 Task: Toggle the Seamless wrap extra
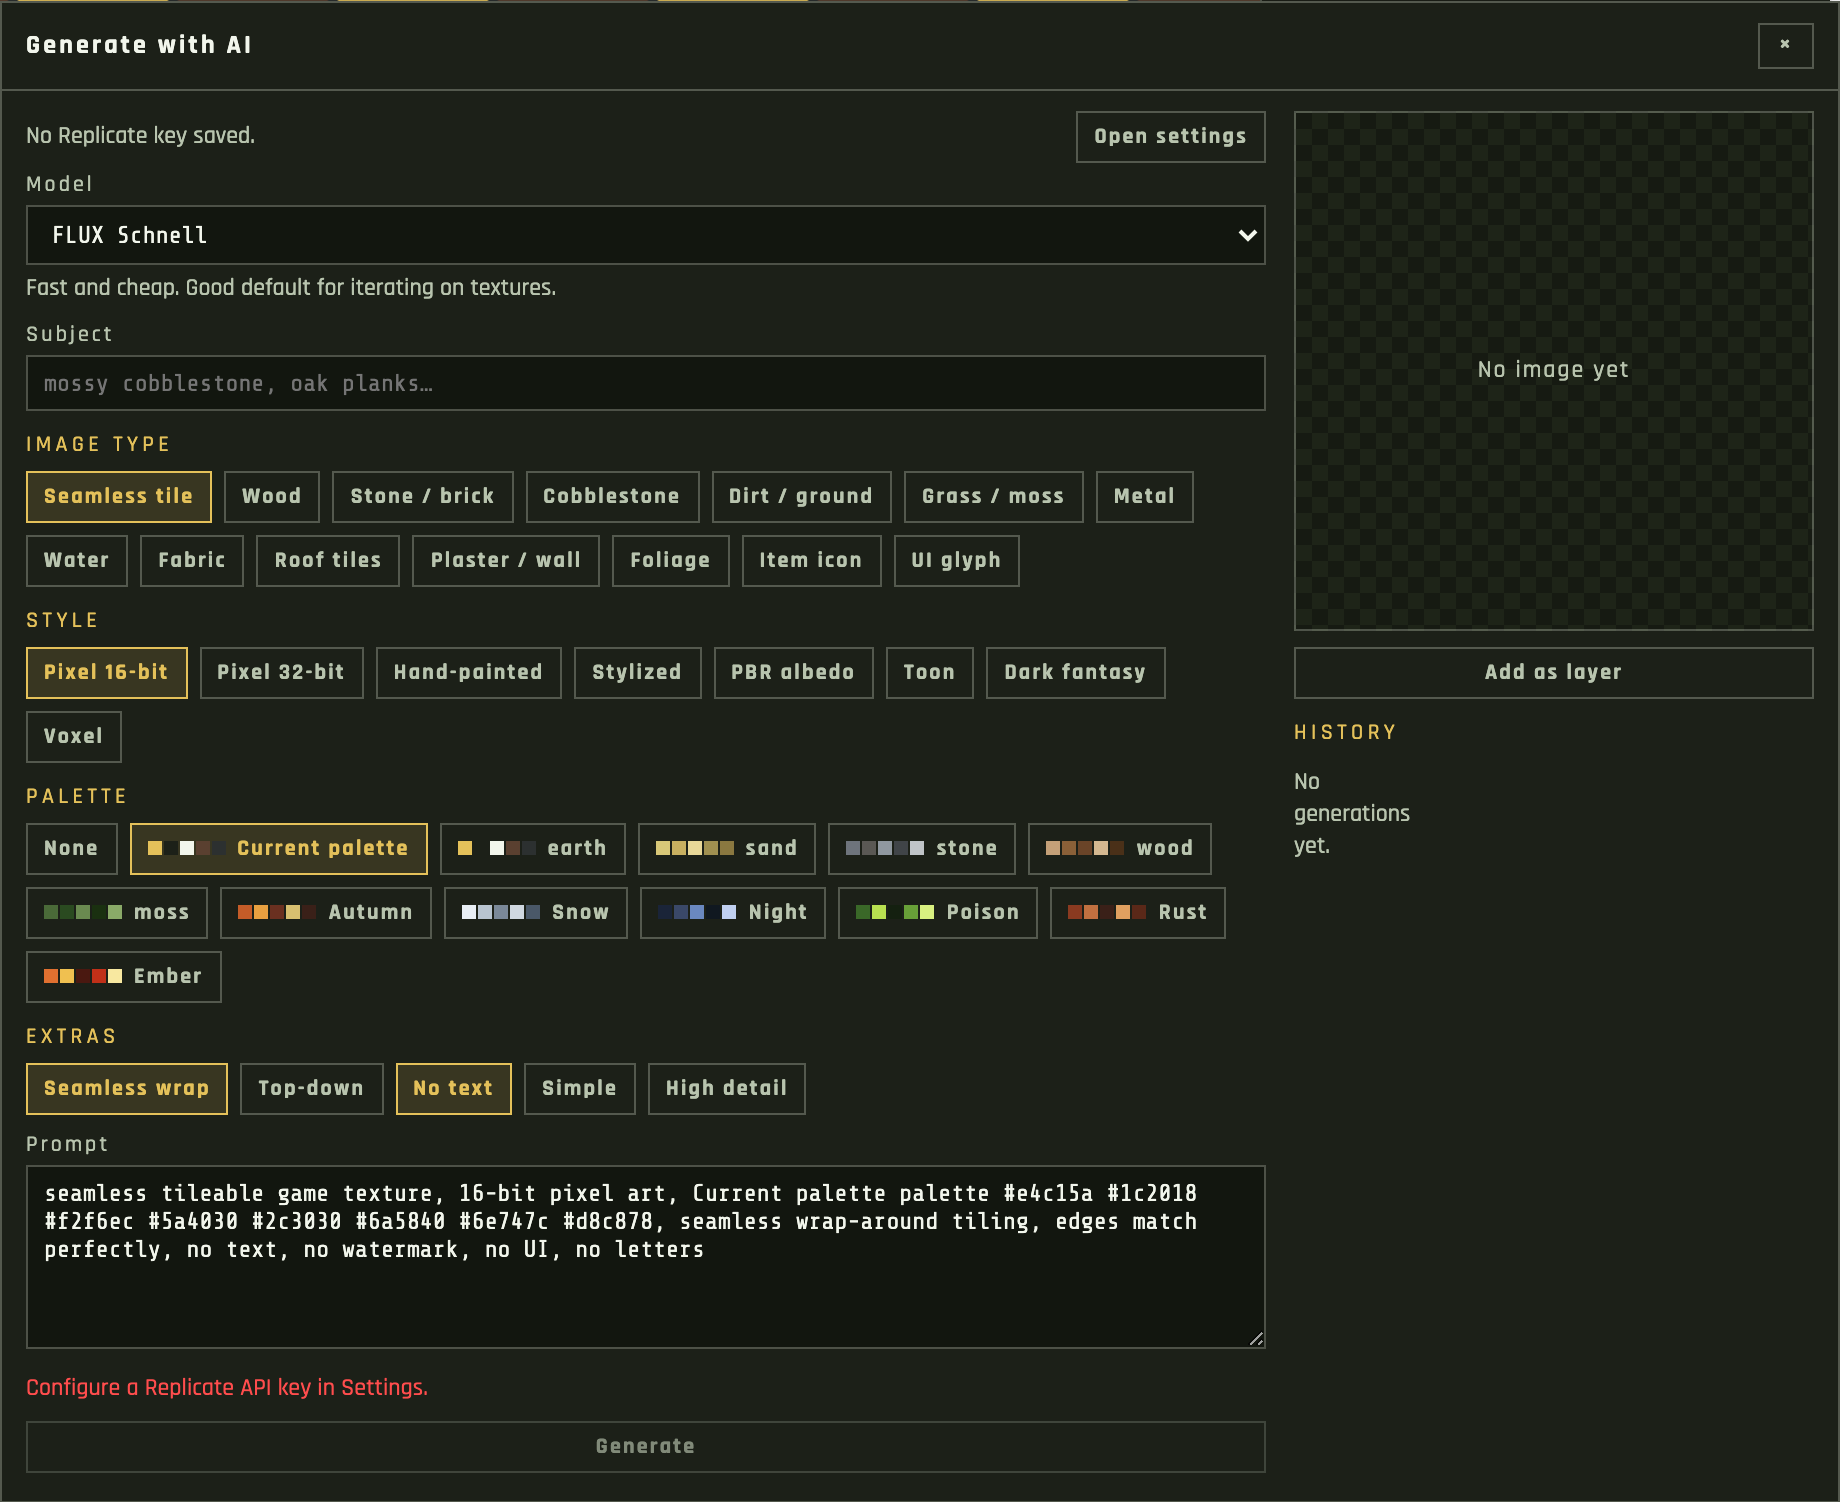click(126, 1088)
